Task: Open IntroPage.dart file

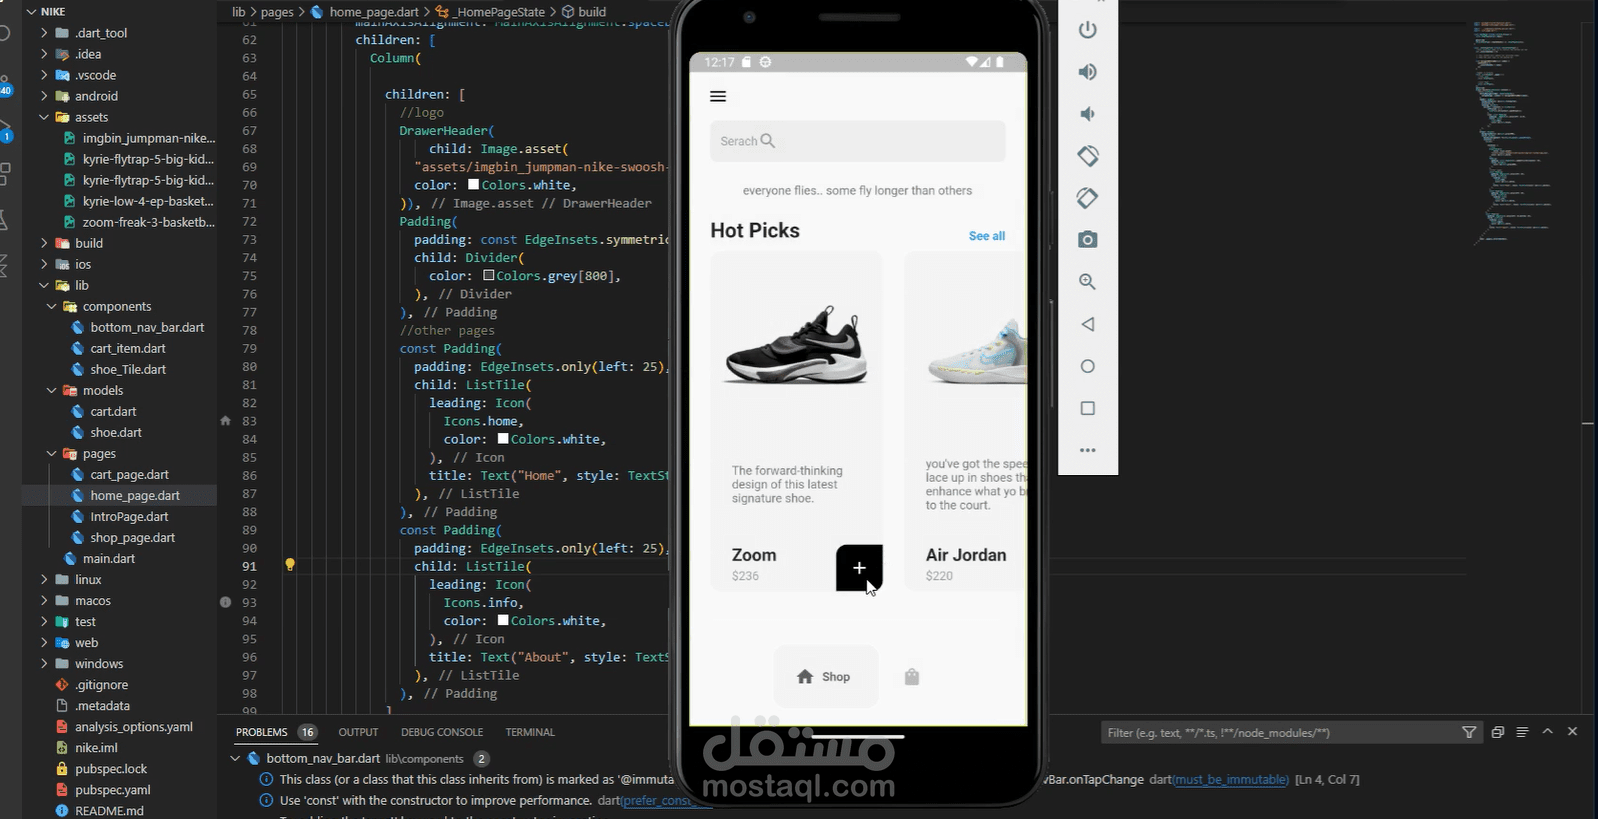Action: pyautogui.click(x=129, y=516)
